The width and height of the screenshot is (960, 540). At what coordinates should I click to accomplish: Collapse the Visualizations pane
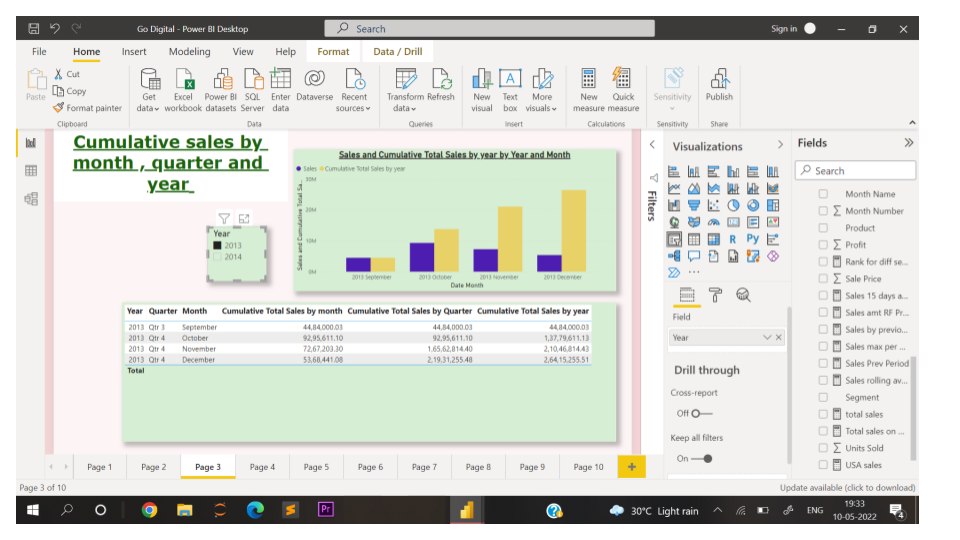[780, 145]
